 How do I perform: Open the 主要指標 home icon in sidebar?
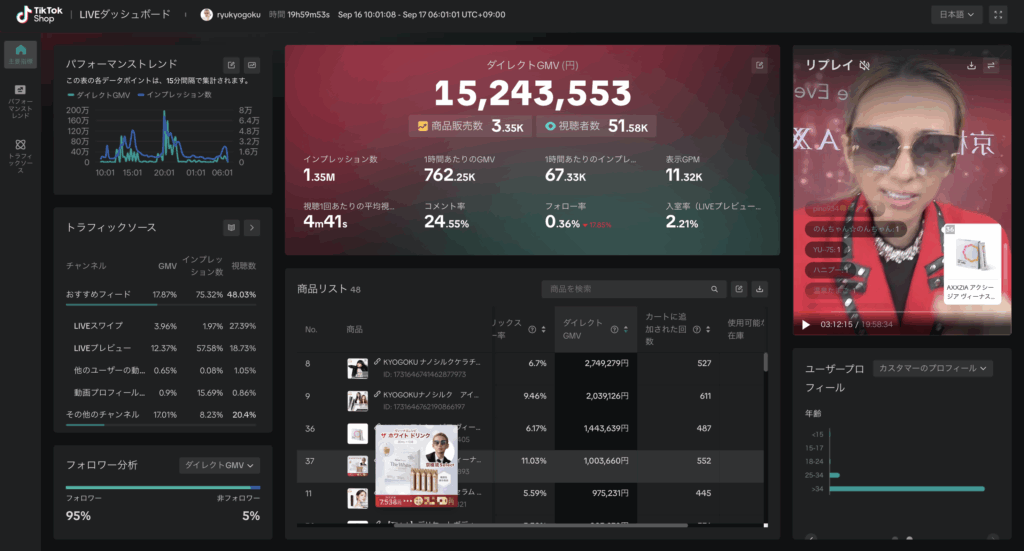(x=21, y=54)
